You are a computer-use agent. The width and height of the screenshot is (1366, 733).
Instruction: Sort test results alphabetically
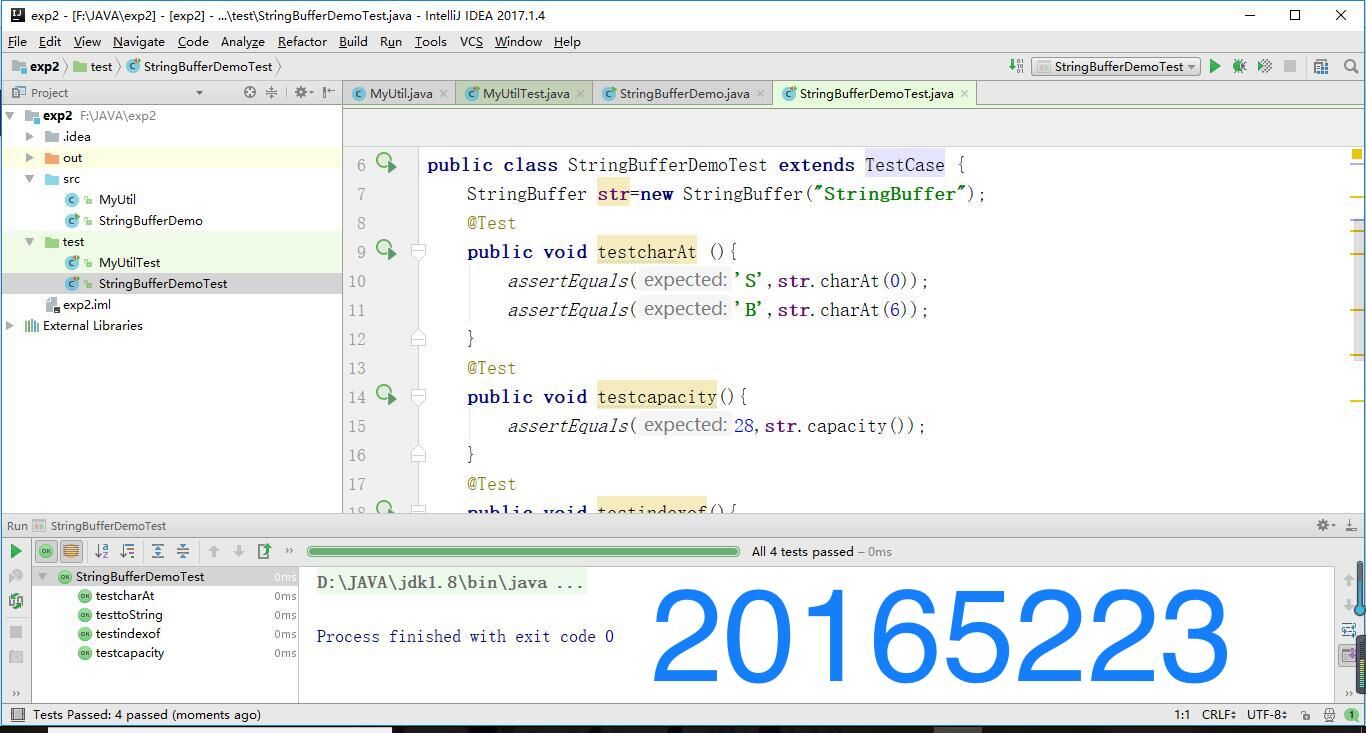click(101, 551)
